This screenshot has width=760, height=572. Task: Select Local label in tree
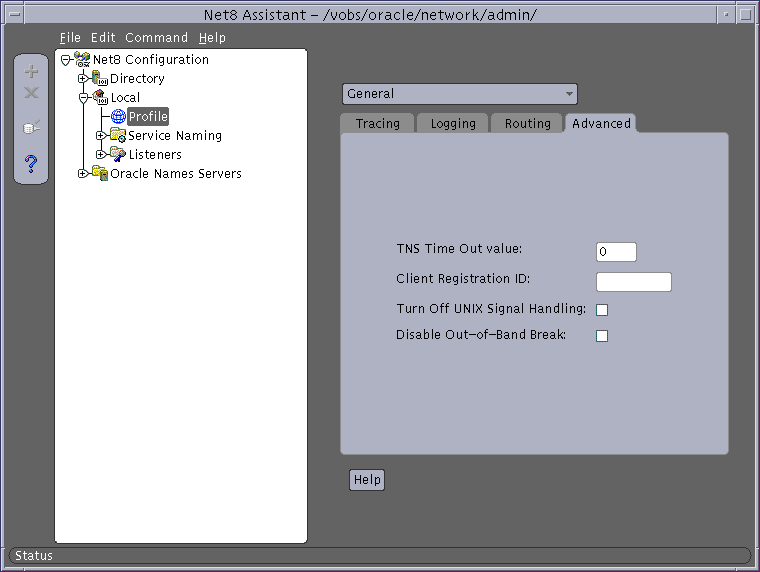125,97
